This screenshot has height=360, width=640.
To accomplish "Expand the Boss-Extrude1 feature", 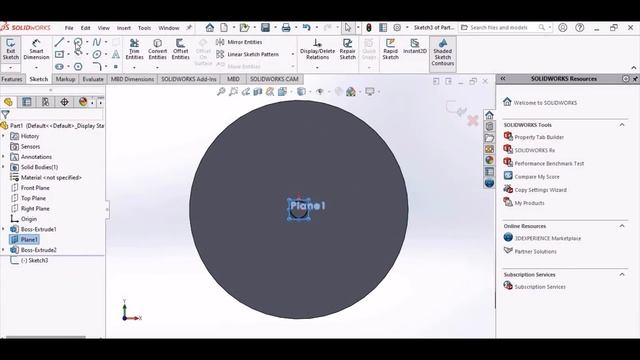I will (x=4, y=229).
